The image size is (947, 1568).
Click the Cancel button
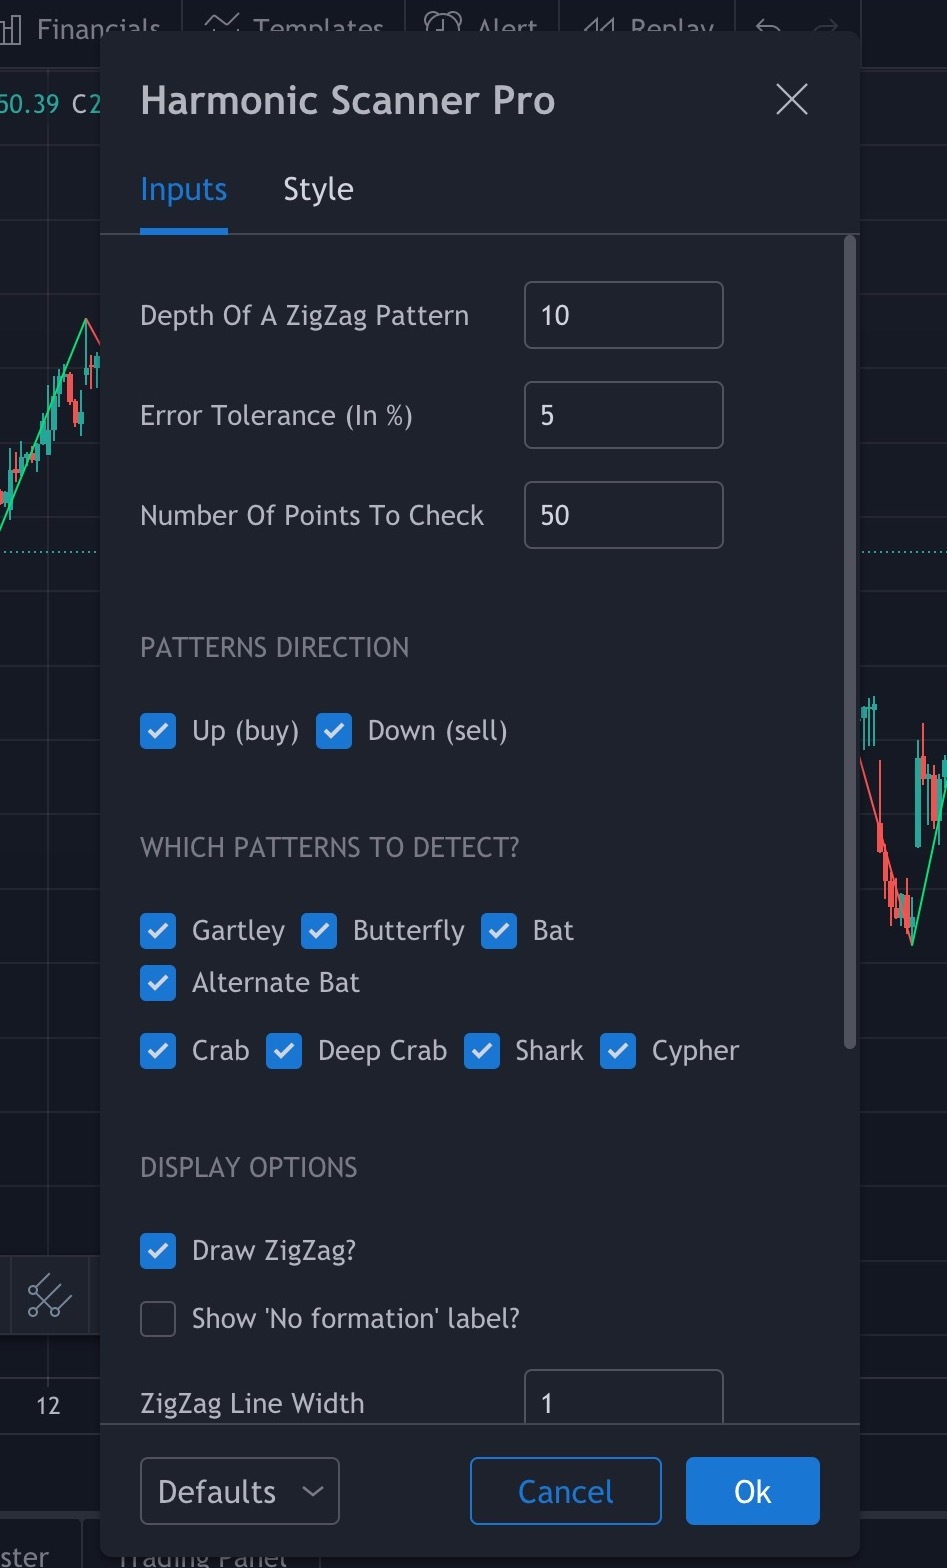click(x=565, y=1491)
